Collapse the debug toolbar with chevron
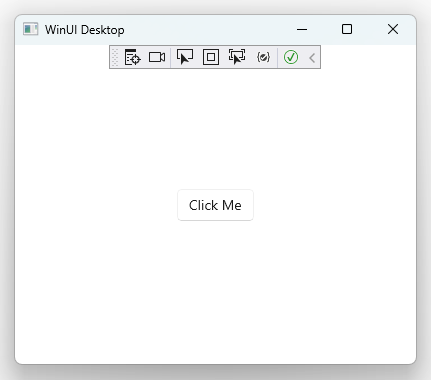The height and width of the screenshot is (380, 431). point(312,58)
